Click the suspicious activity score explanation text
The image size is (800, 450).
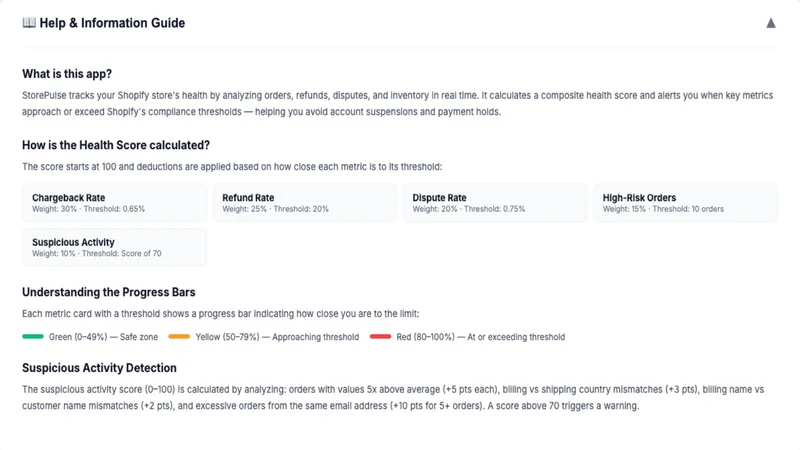[393, 397]
